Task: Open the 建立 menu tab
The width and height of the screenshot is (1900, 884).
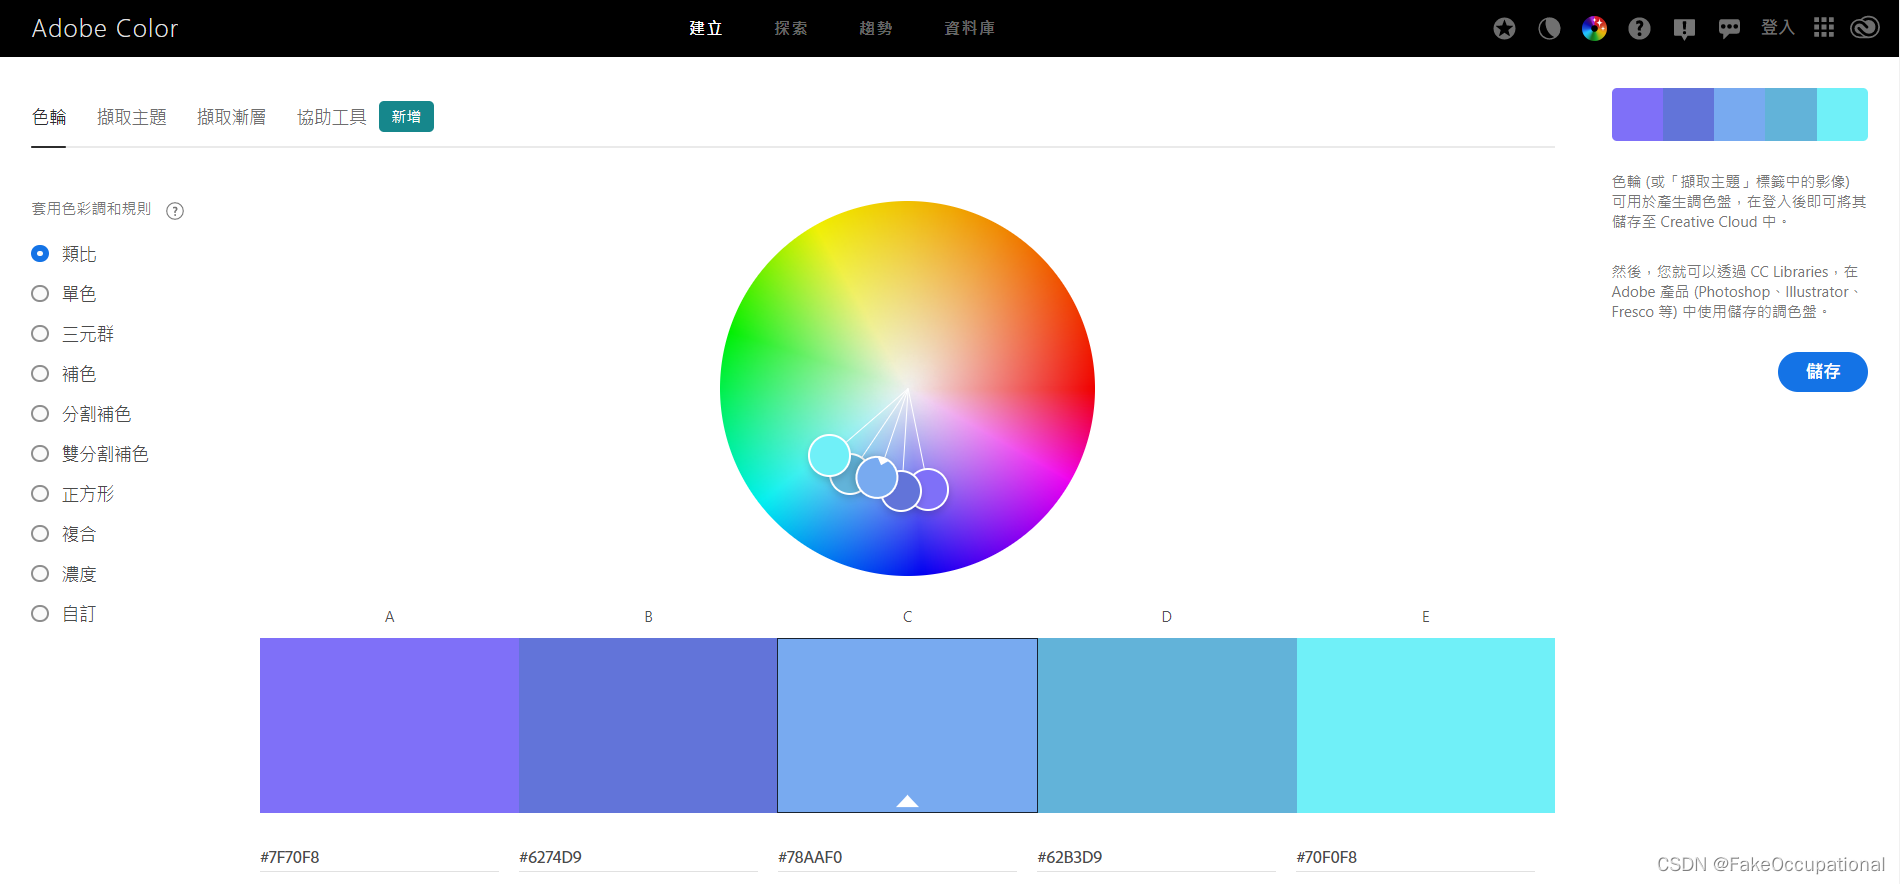Action: (x=705, y=28)
